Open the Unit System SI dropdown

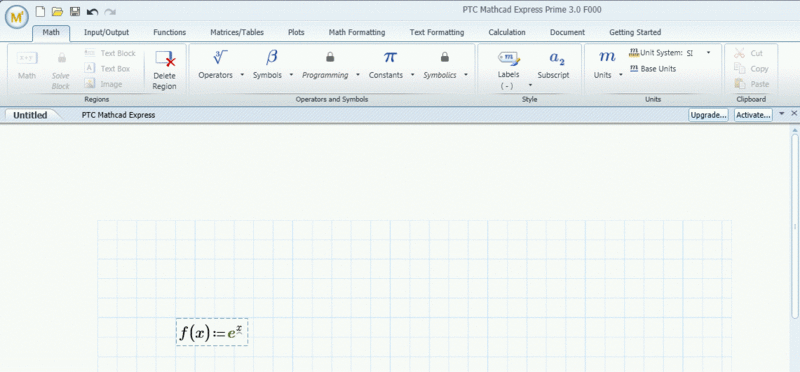coord(708,53)
